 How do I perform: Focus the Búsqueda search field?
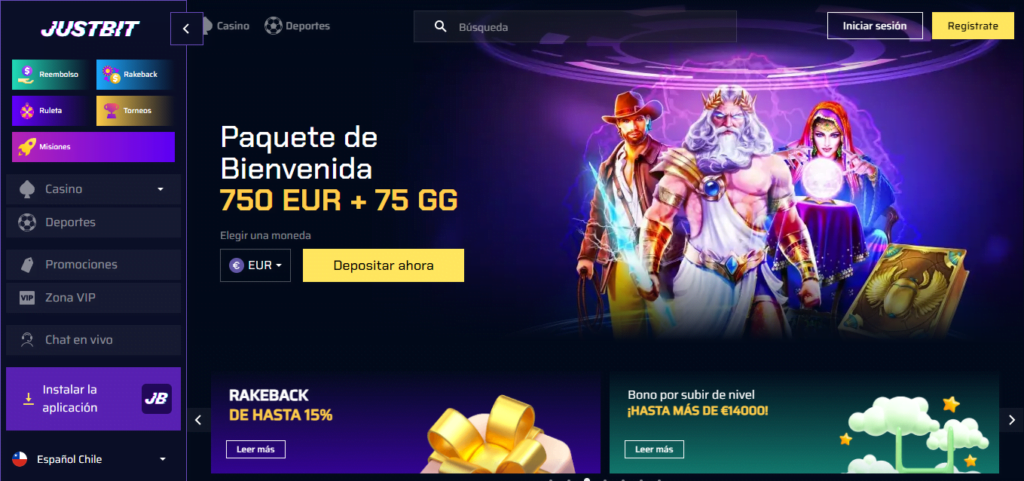pyautogui.click(x=575, y=27)
